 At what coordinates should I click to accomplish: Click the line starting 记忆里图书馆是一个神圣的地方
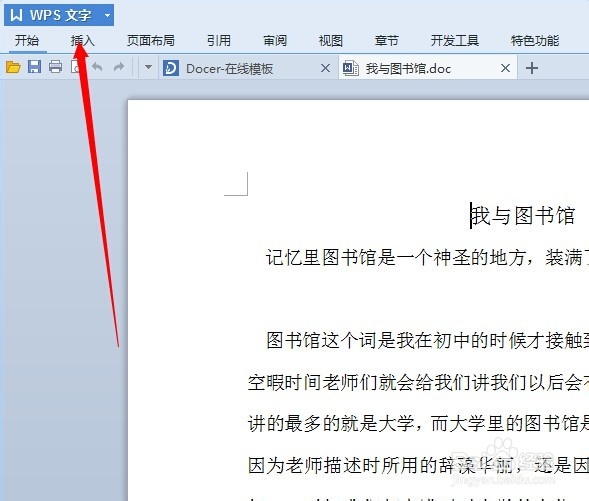(x=427, y=258)
